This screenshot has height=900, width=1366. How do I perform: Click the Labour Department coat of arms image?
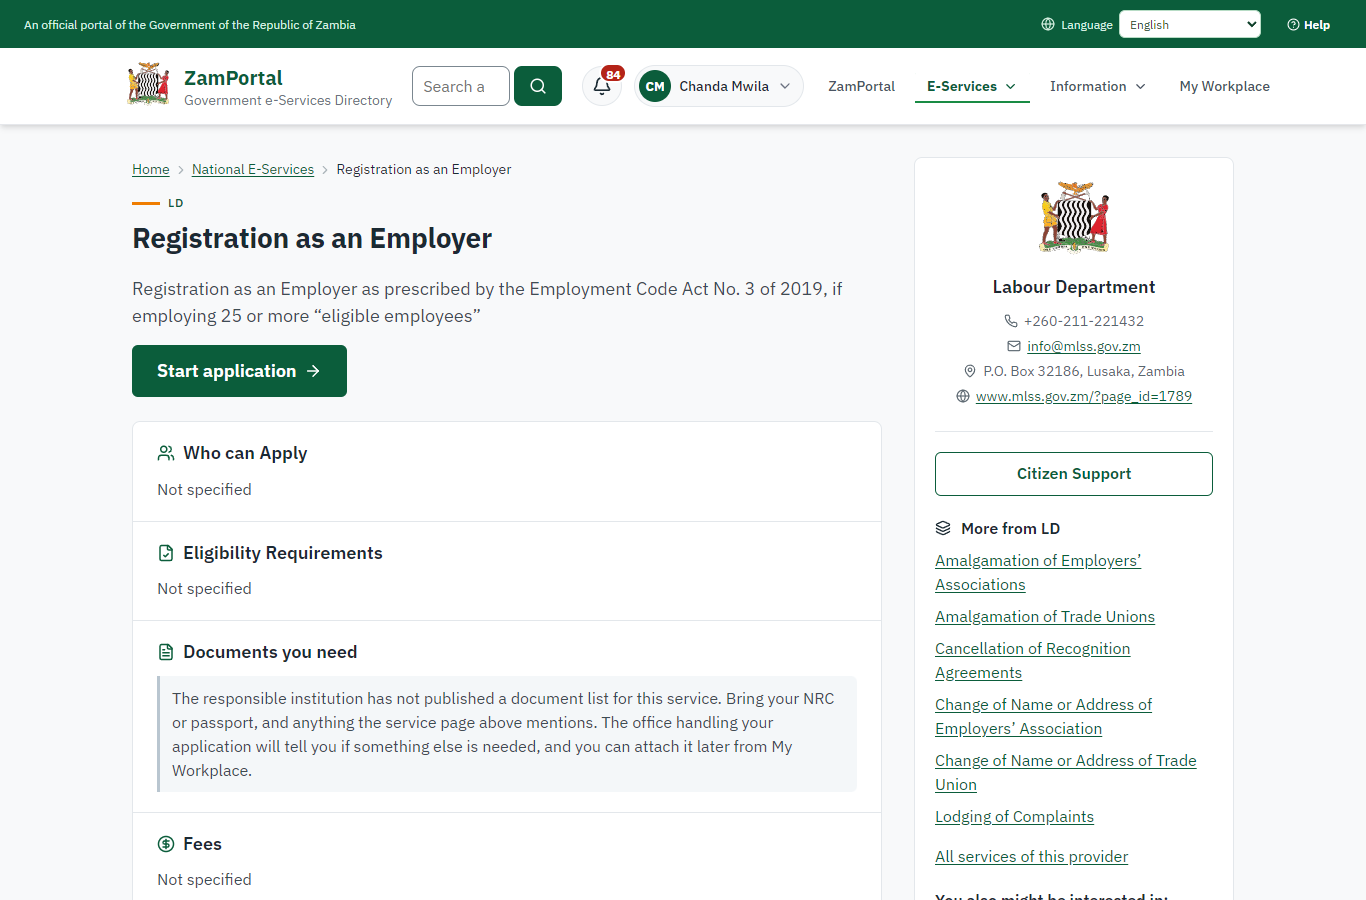1074,216
